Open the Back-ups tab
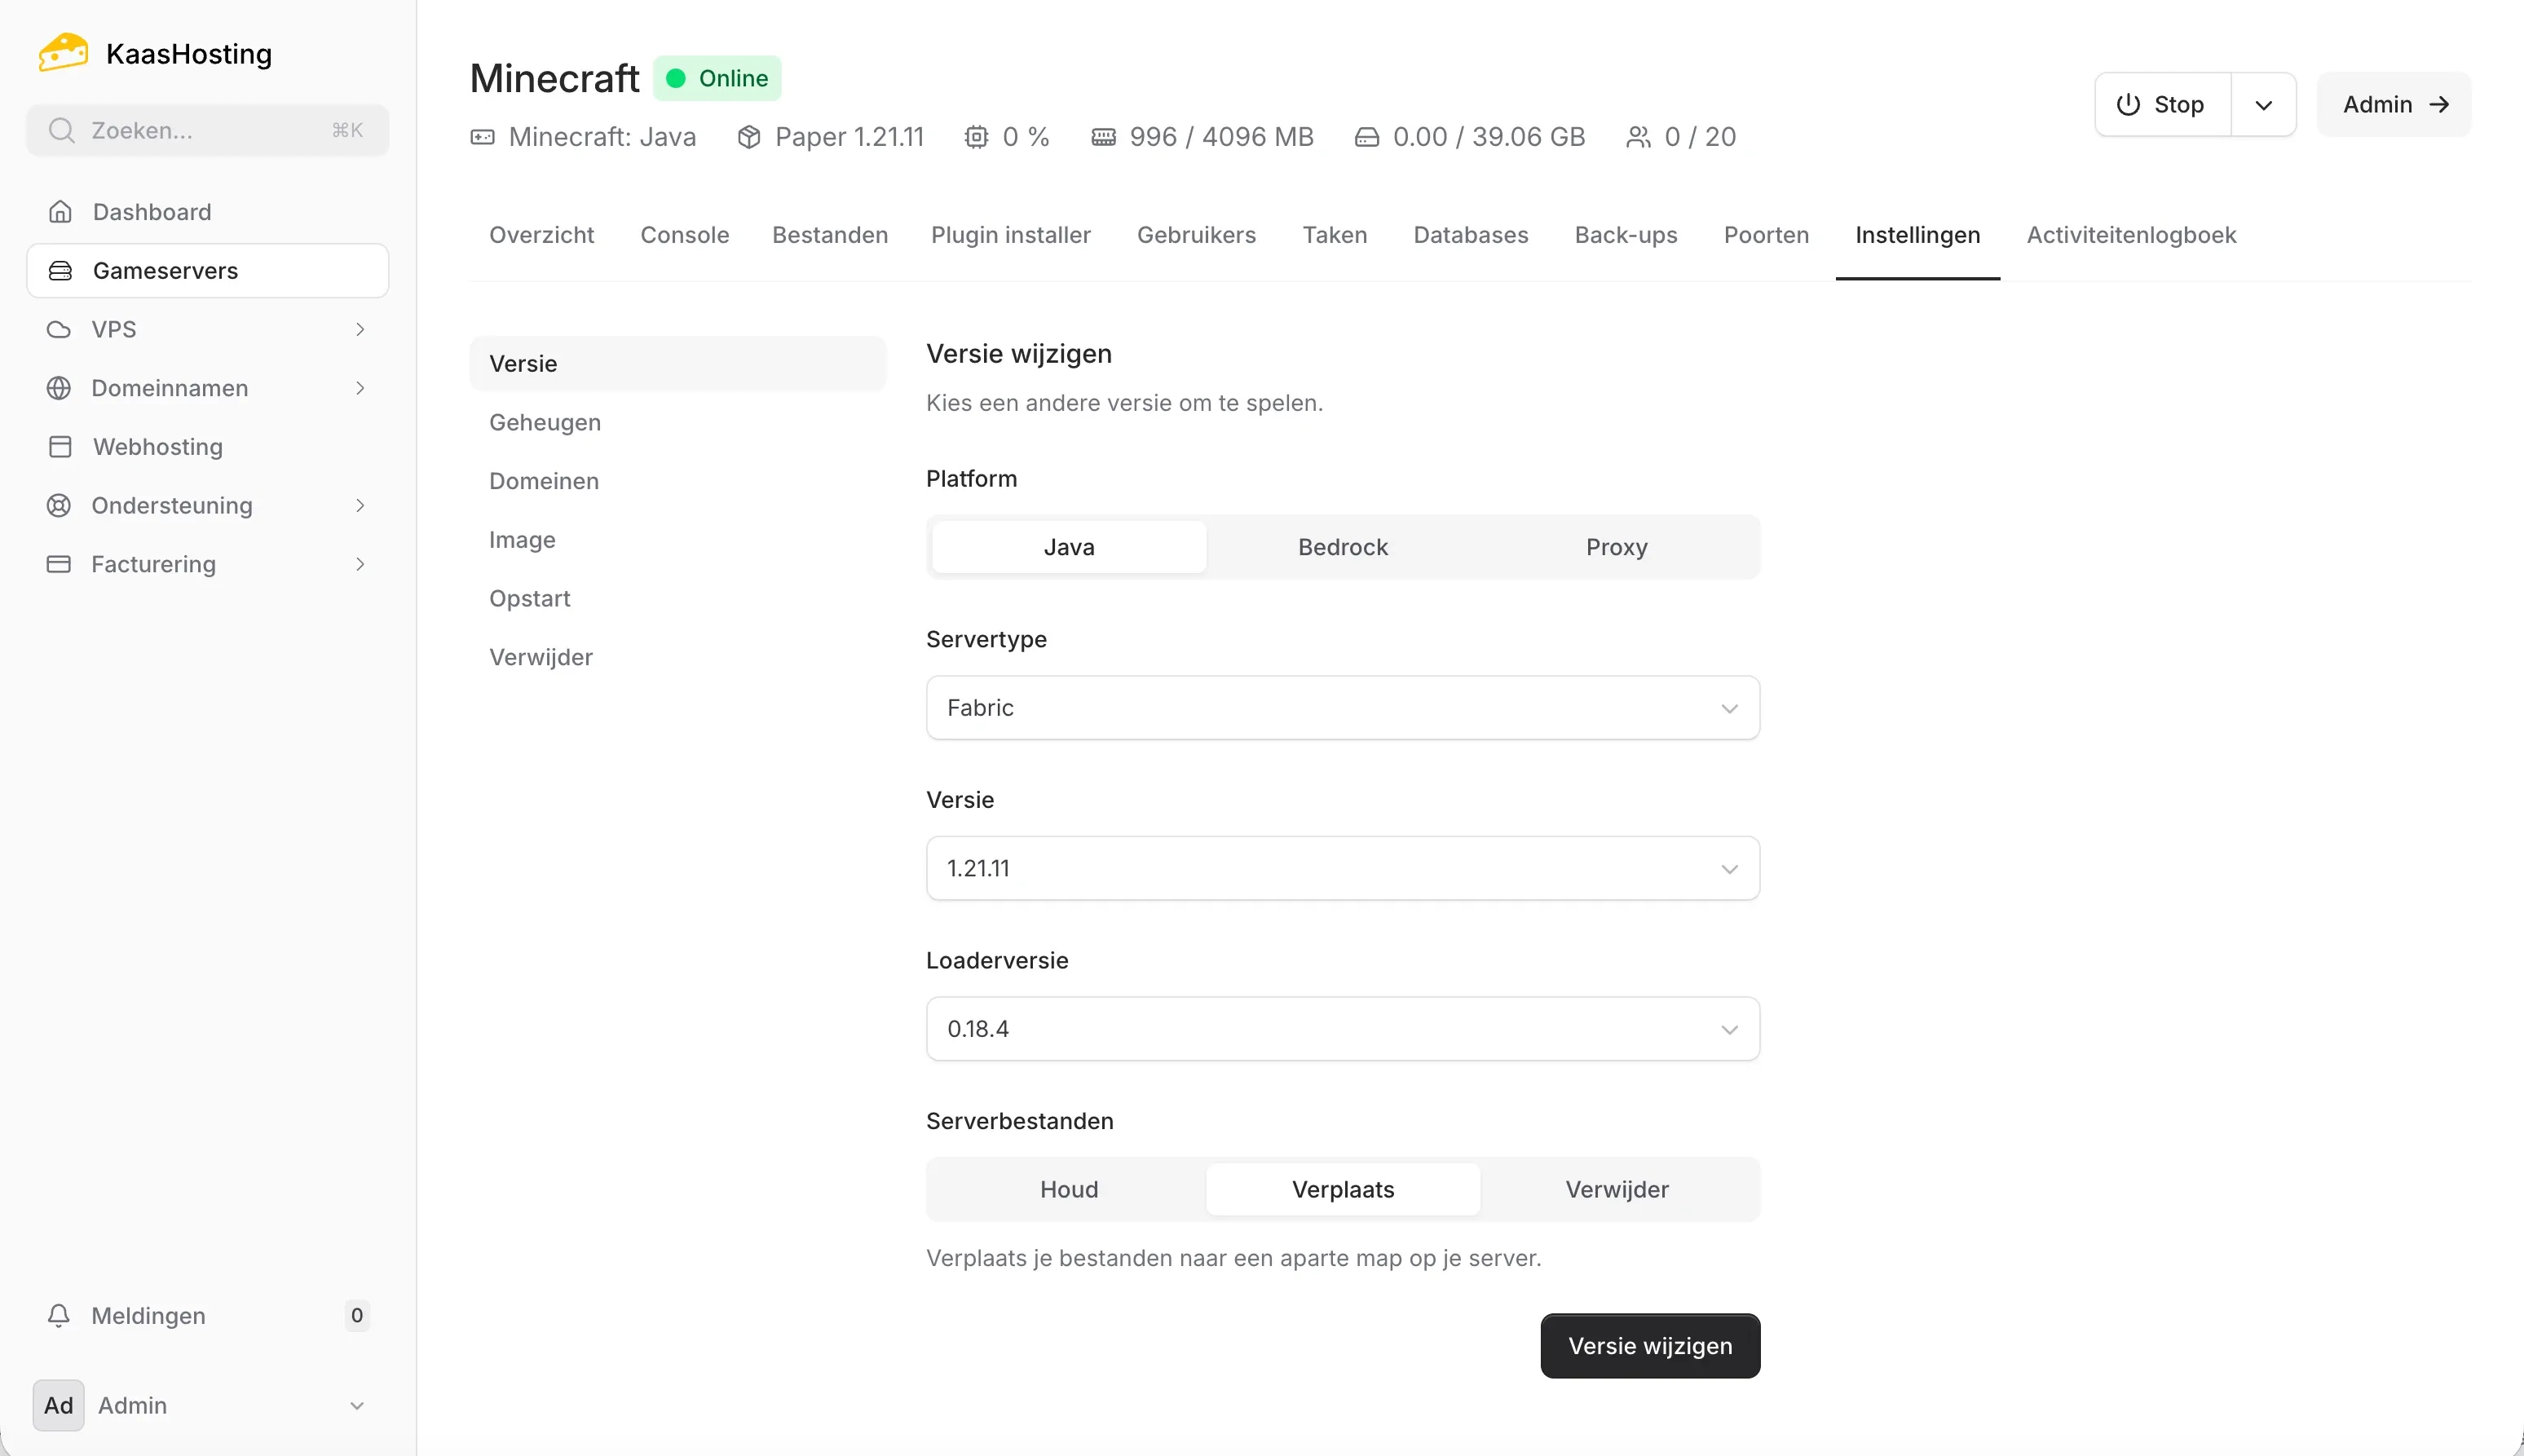 [x=1625, y=235]
